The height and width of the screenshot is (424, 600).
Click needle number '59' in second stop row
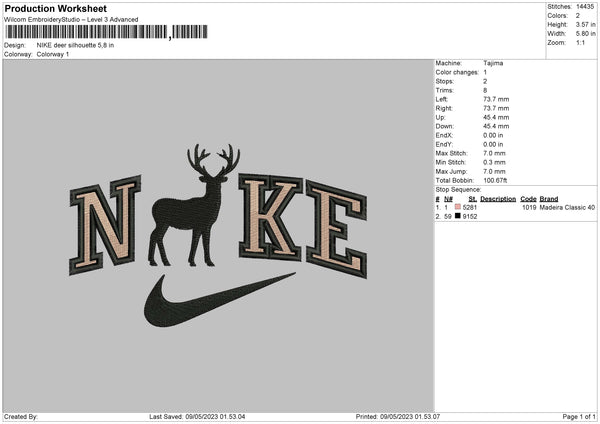click(448, 217)
